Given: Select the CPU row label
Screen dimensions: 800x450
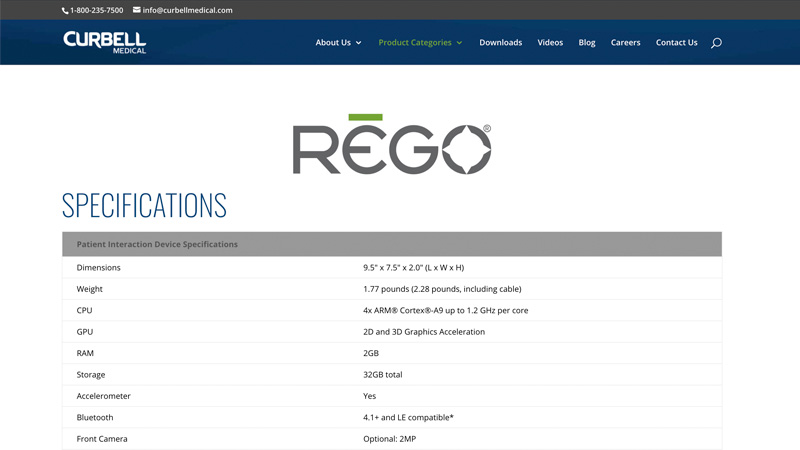Looking at the screenshot, I should click(84, 310).
